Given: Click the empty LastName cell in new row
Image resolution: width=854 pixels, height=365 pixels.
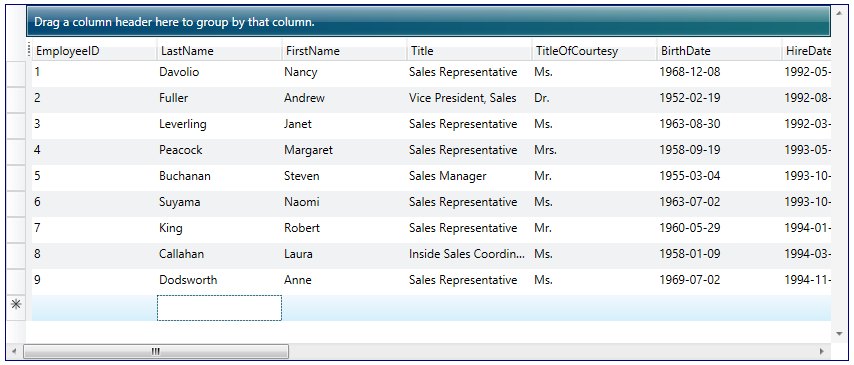Looking at the screenshot, I should (x=219, y=308).
